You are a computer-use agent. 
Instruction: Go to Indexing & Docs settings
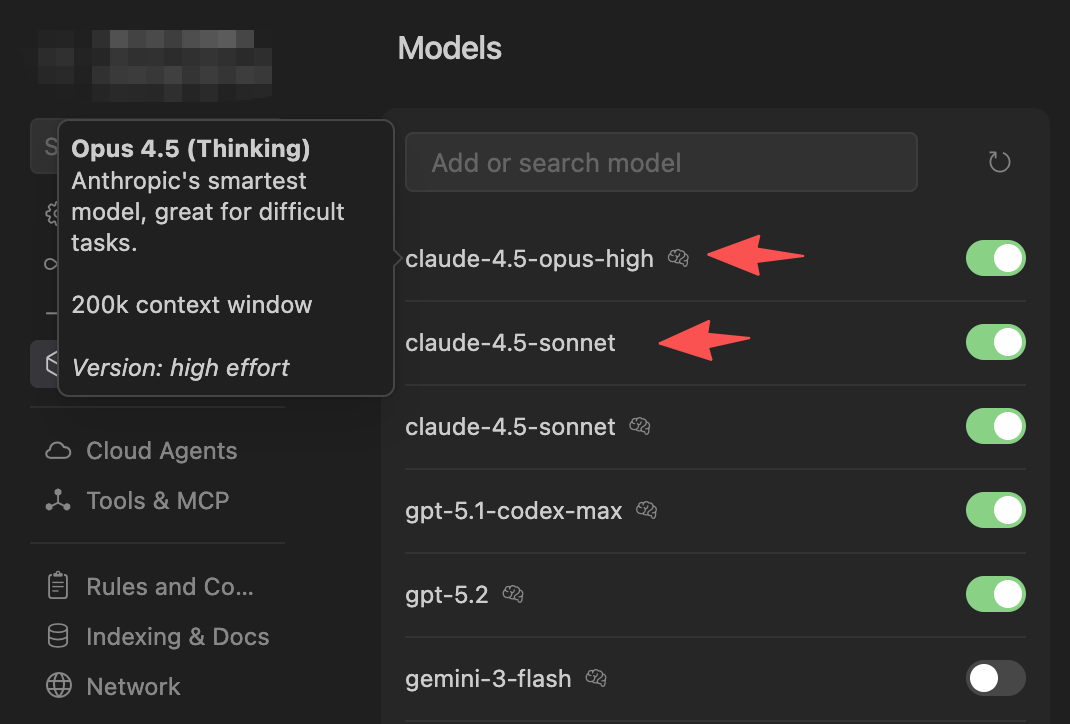[x=177, y=636]
